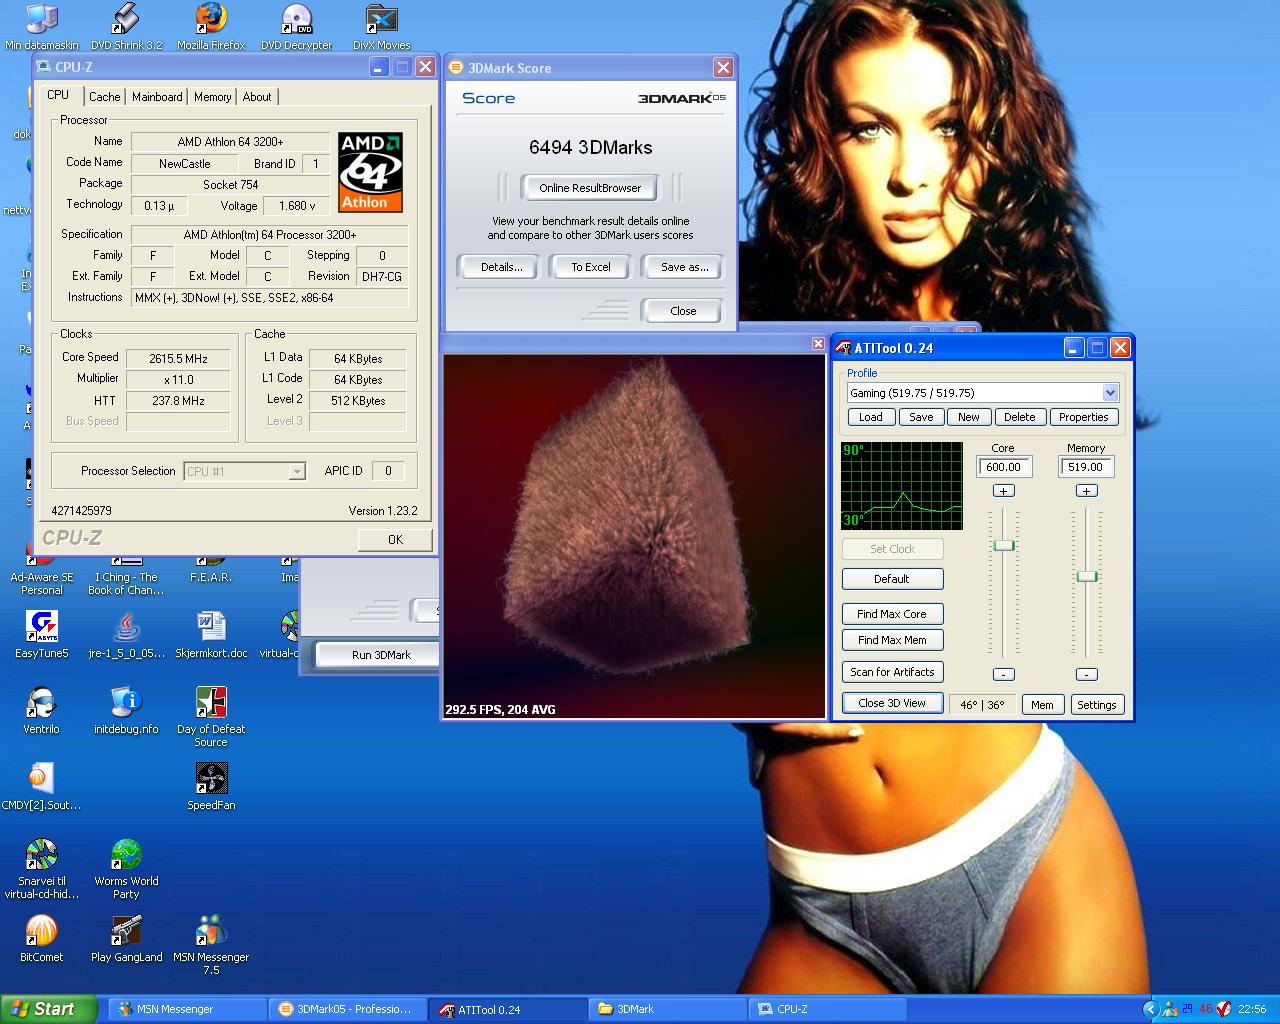Open DVD Shrink 3.2 desktop icon
Image resolution: width=1280 pixels, height=1024 pixels.
click(126, 26)
